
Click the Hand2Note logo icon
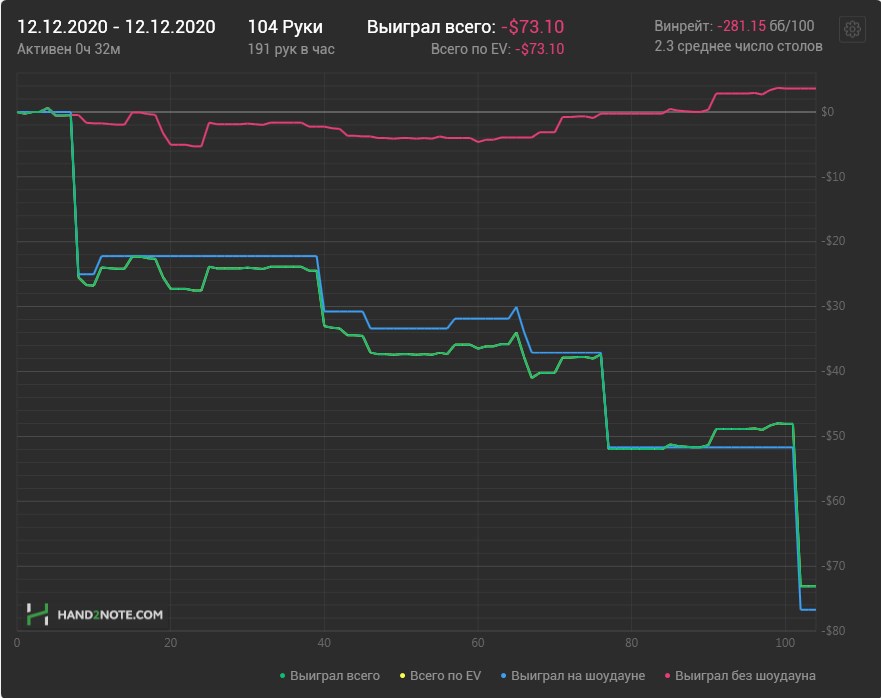pos(37,614)
